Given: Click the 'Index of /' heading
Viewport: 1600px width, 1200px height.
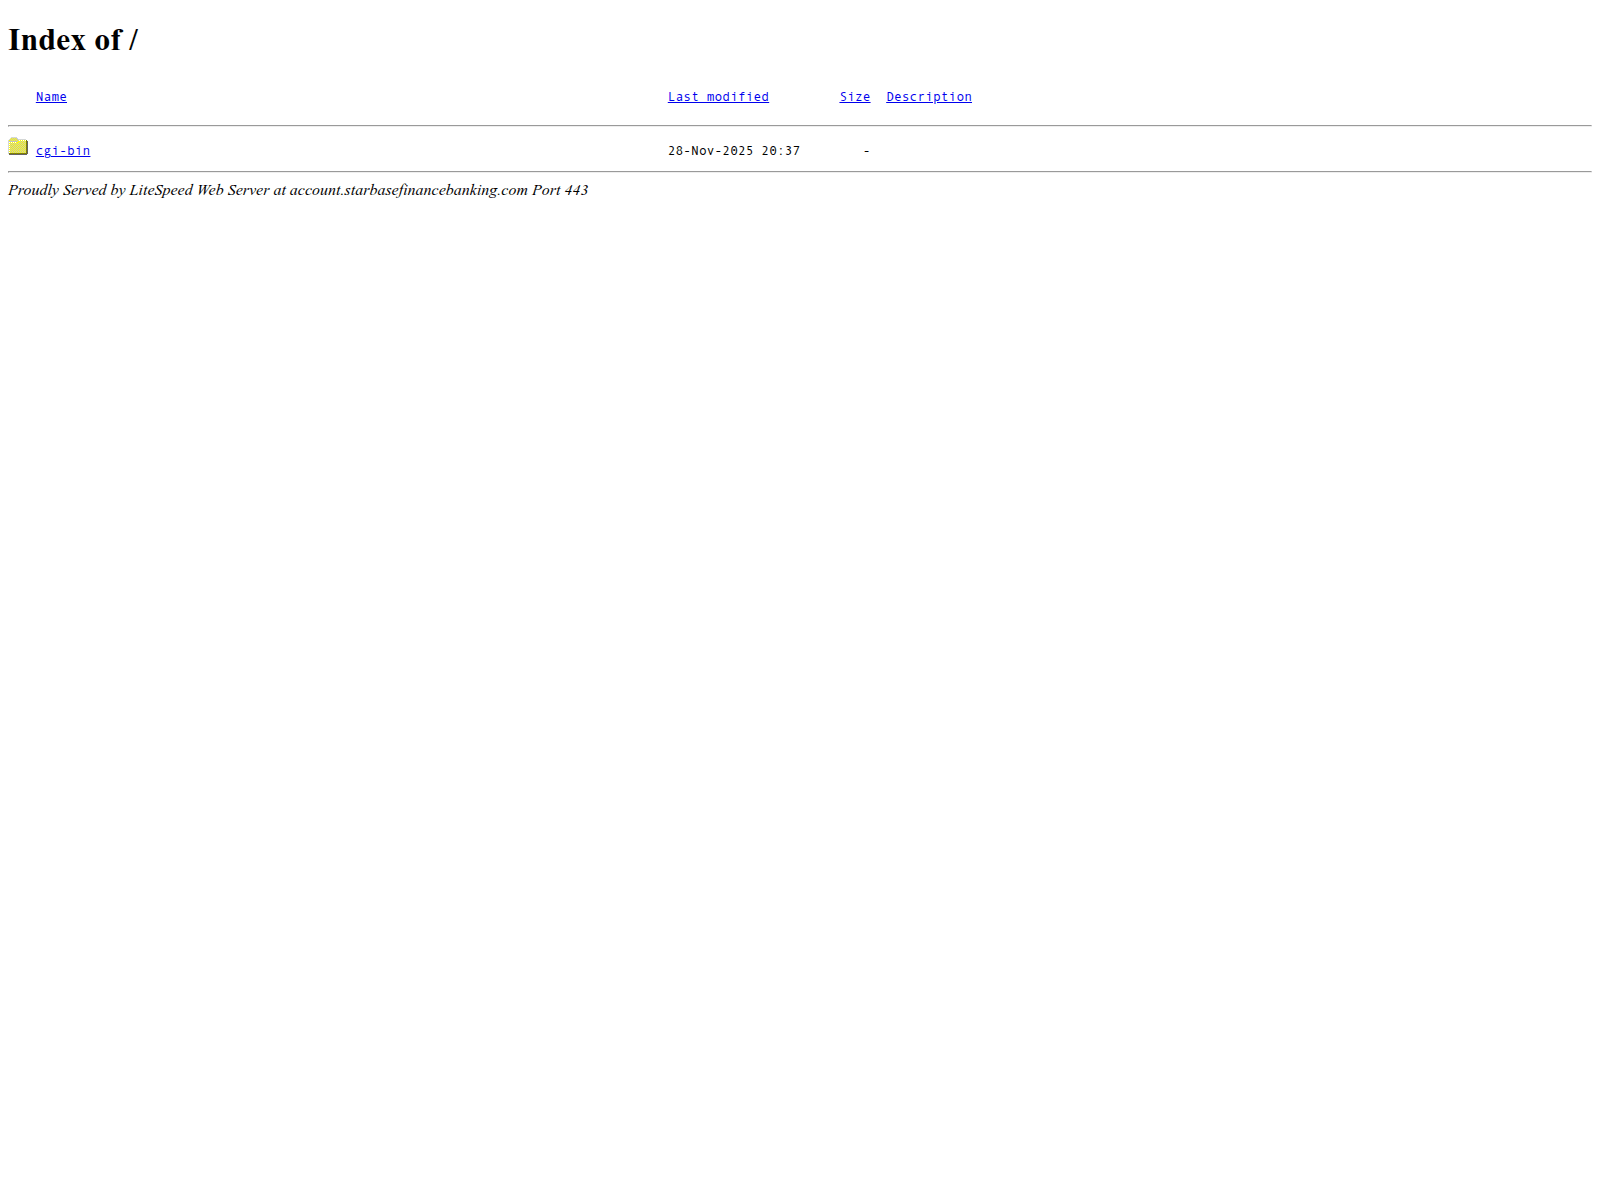Looking at the screenshot, I should coord(73,40).
